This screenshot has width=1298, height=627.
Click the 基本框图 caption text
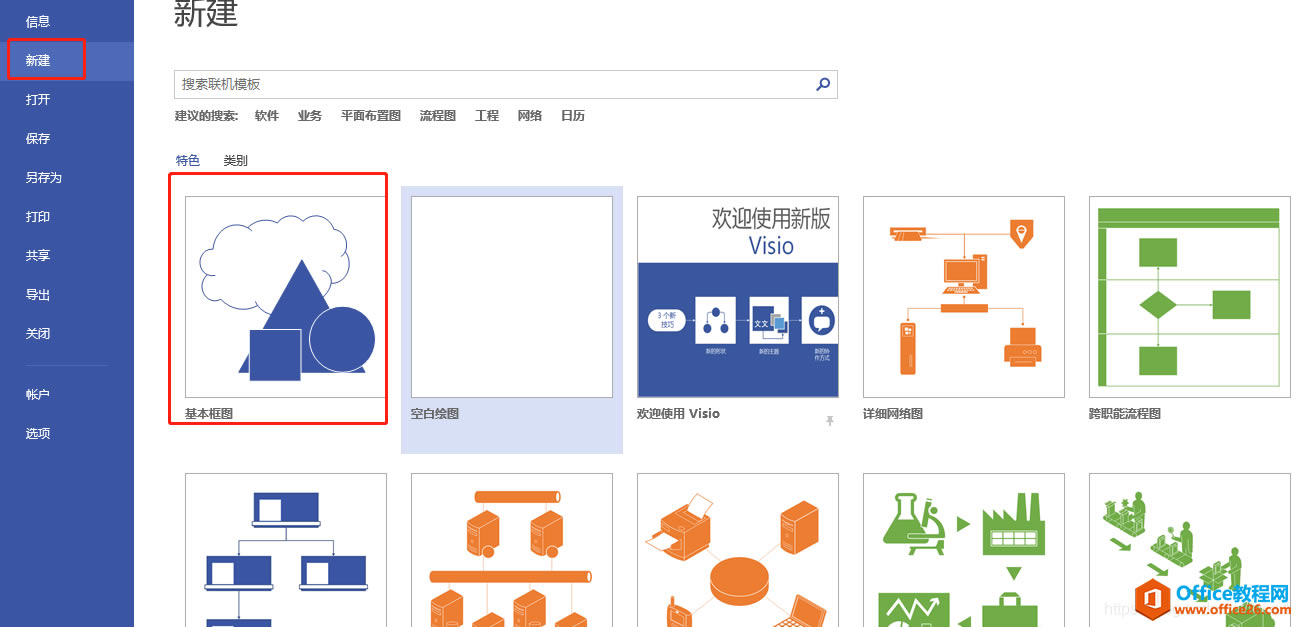(x=209, y=413)
